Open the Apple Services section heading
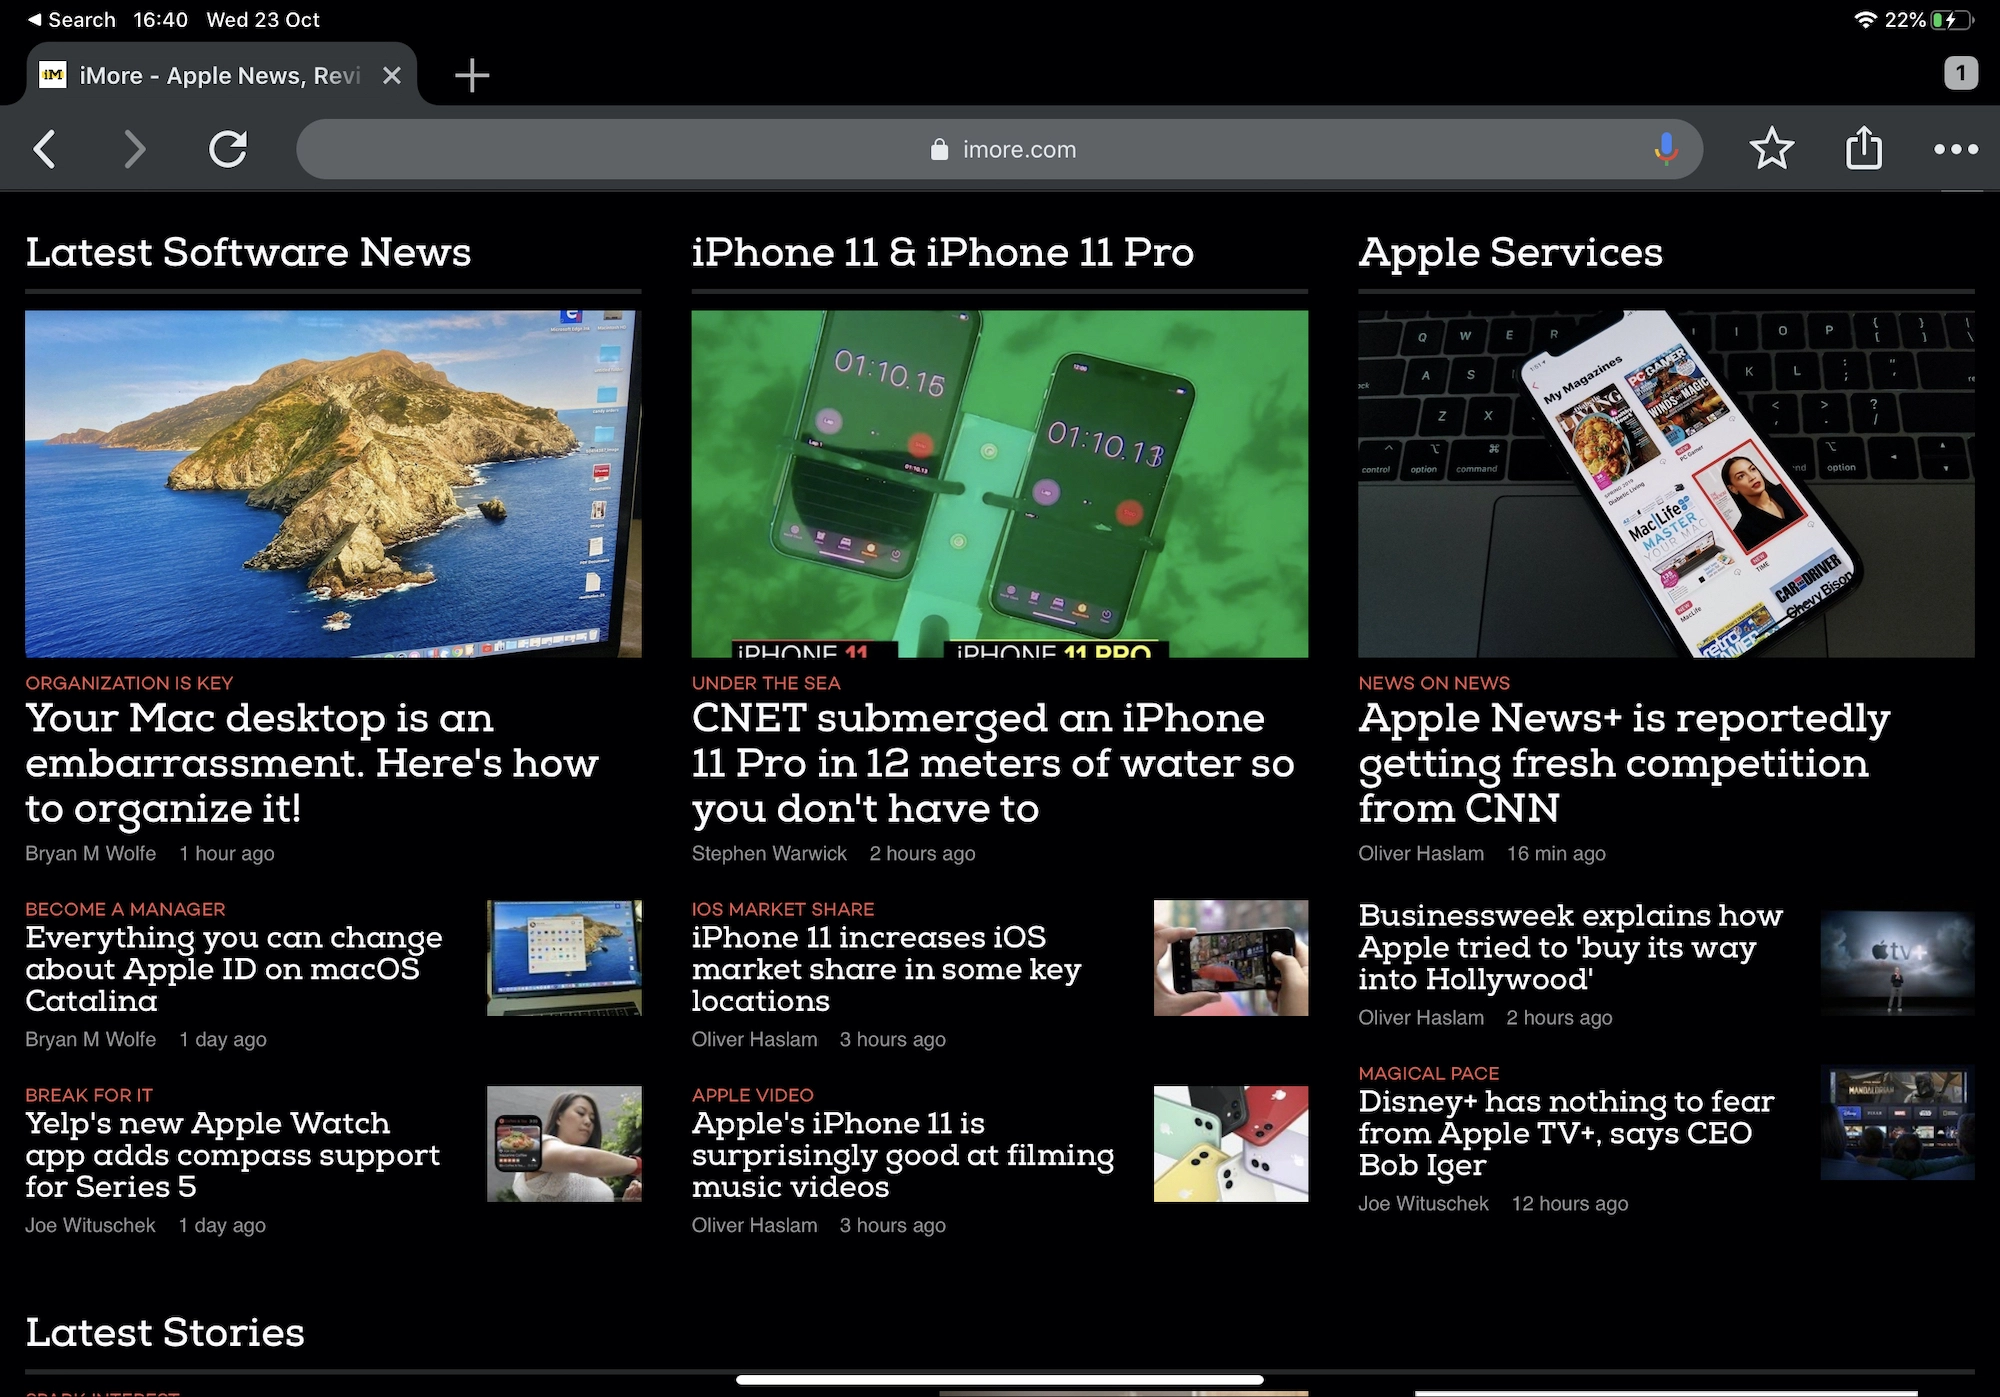Image resolution: width=2000 pixels, height=1397 pixels. pos(1510,254)
